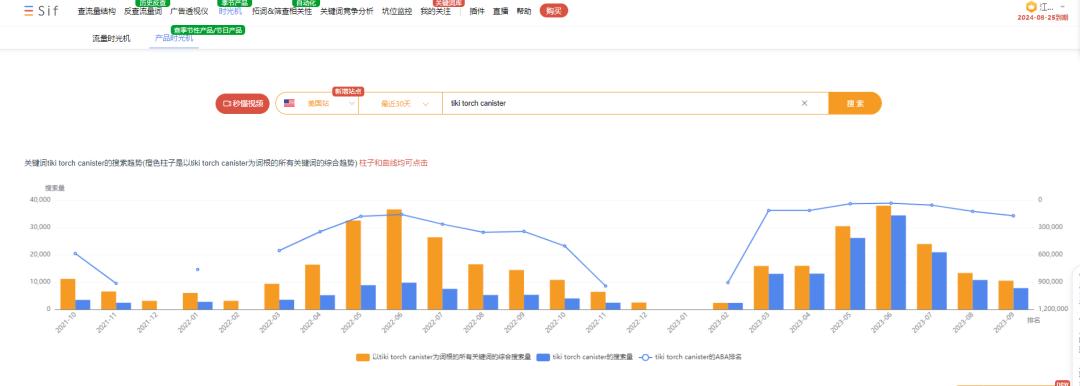Open the 最近30天 time range dropdown
1080x386 pixels.
point(401,103)
